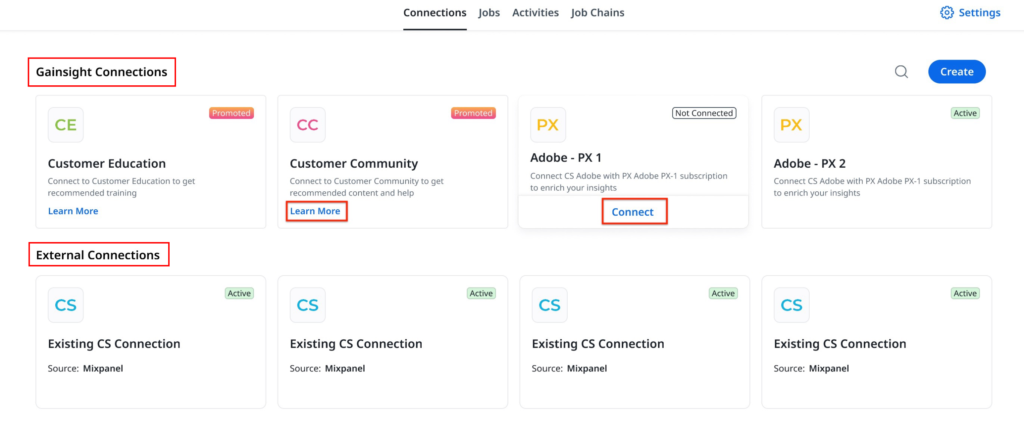The image size is (1024, 424).
Task: Select the Customer Education title
Action: point(107,163)
